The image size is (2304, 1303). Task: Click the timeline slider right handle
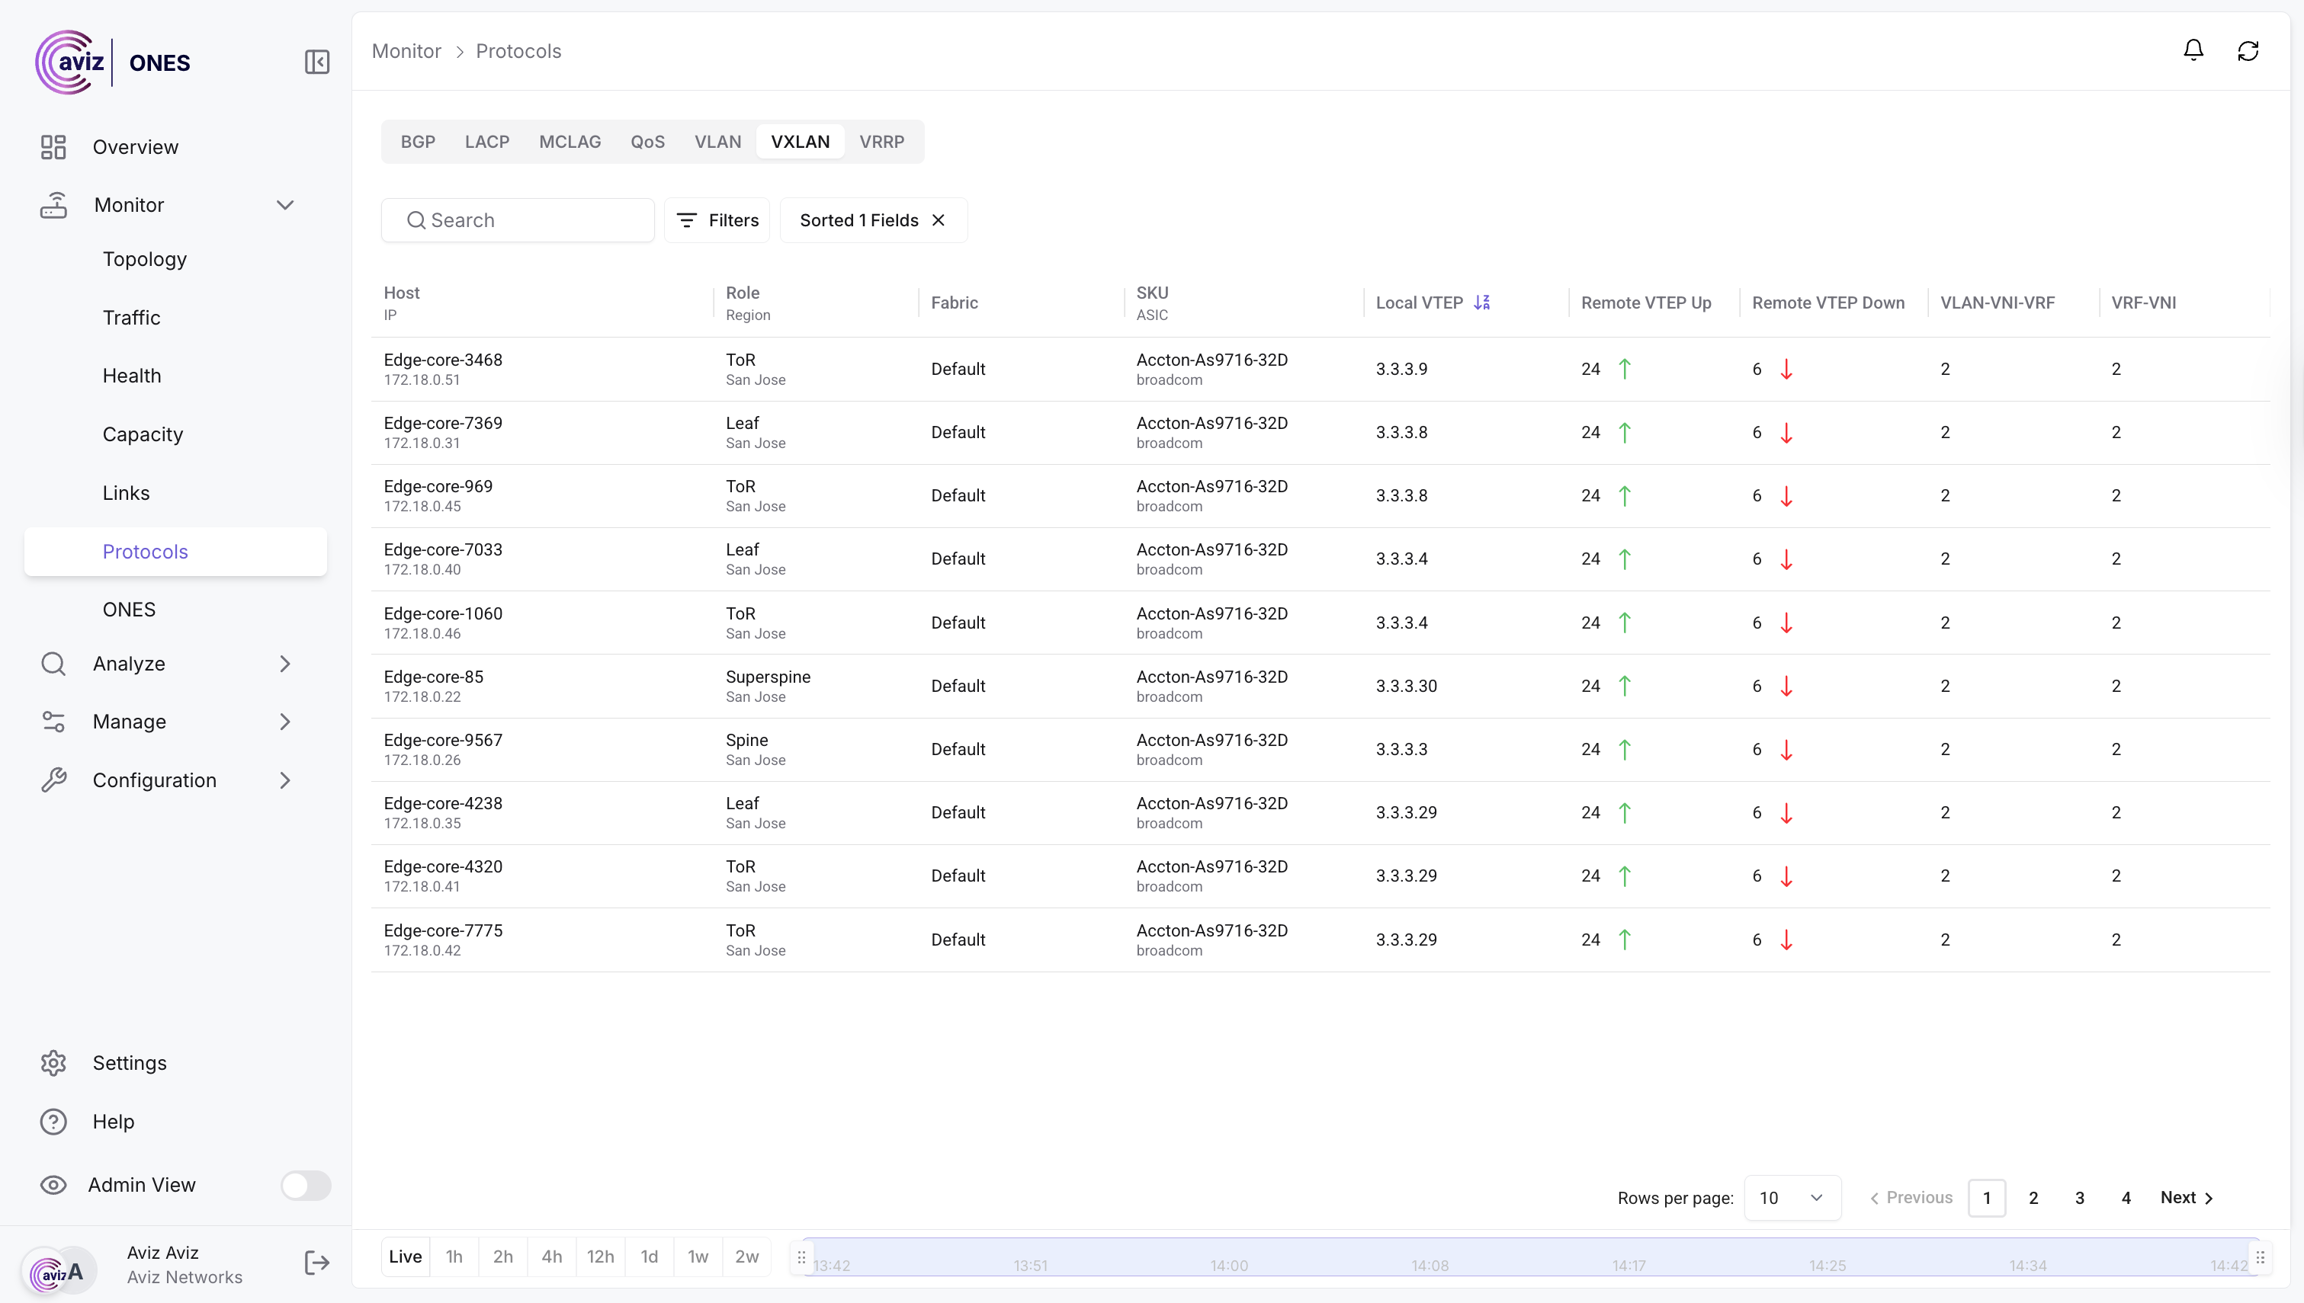pyautogui.click(x=2260, y=1257)
